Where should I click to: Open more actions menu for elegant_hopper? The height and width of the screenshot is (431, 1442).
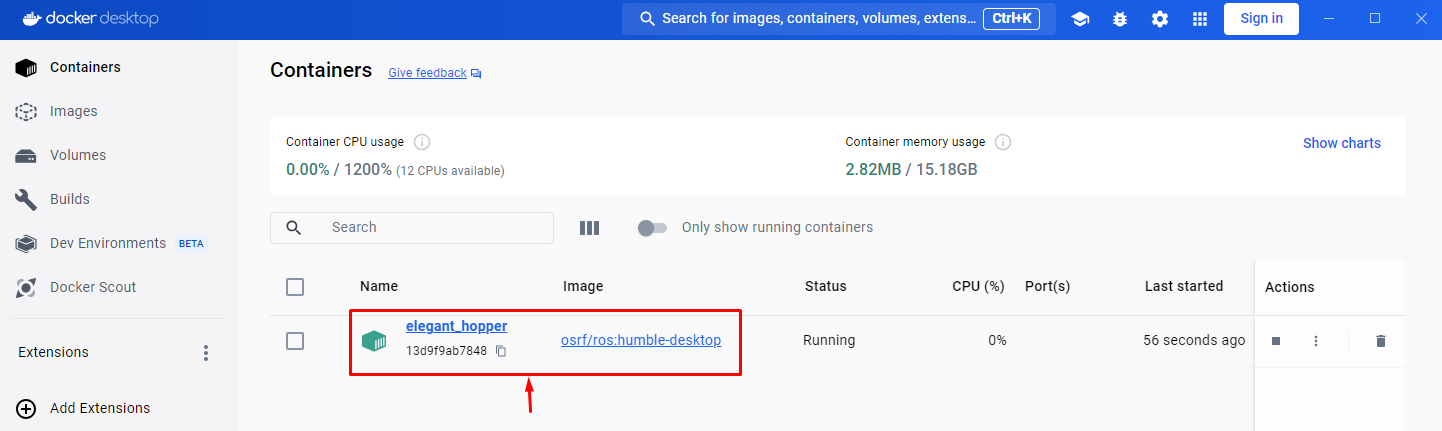(1316, 341)
